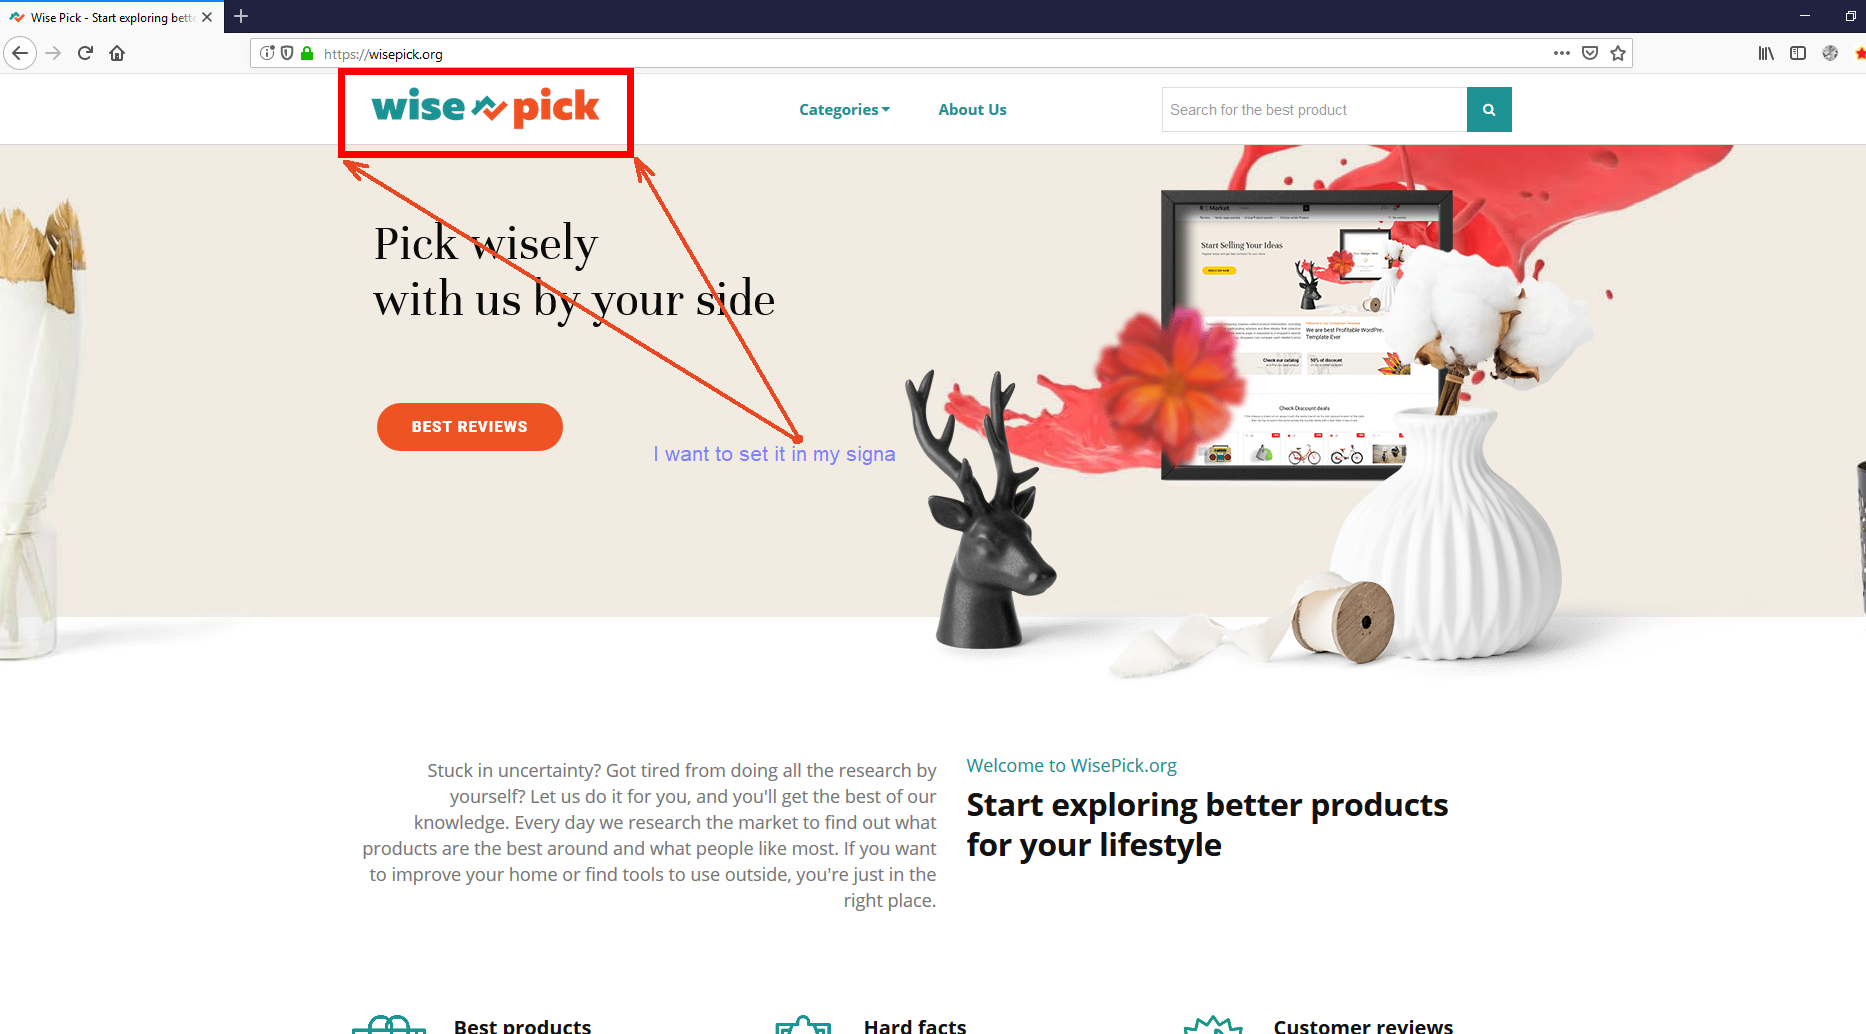Image resolution: width=1866 pixels, height=1034 pixels.
Task: Open the Library bookshelf icon
Action: [1766, 53]
